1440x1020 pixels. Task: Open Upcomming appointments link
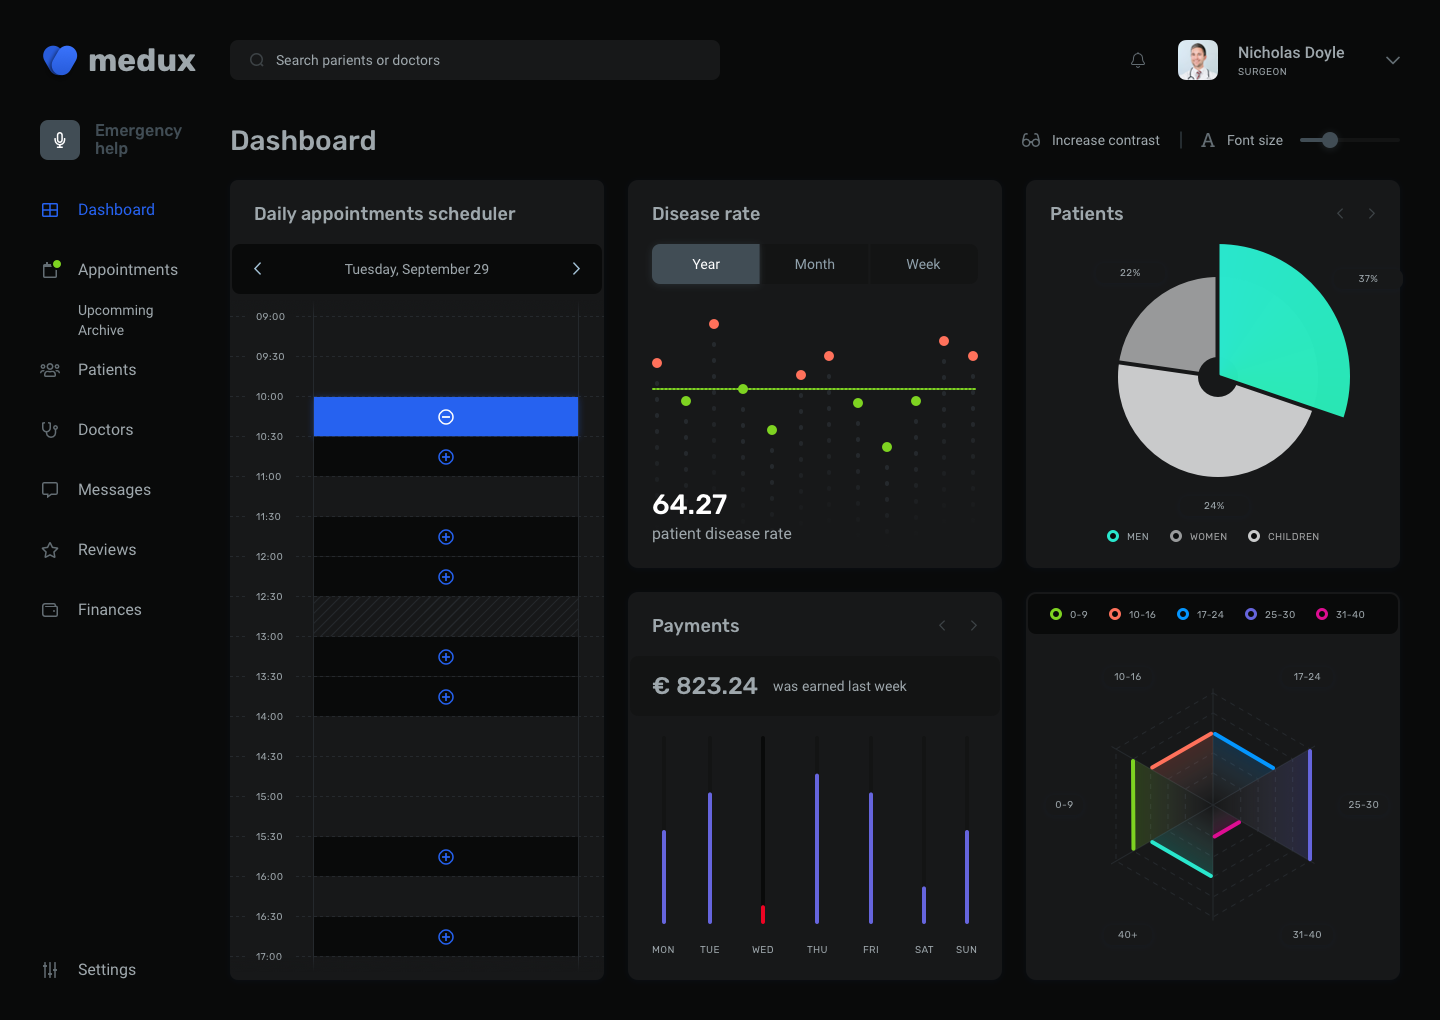point(116,310)
